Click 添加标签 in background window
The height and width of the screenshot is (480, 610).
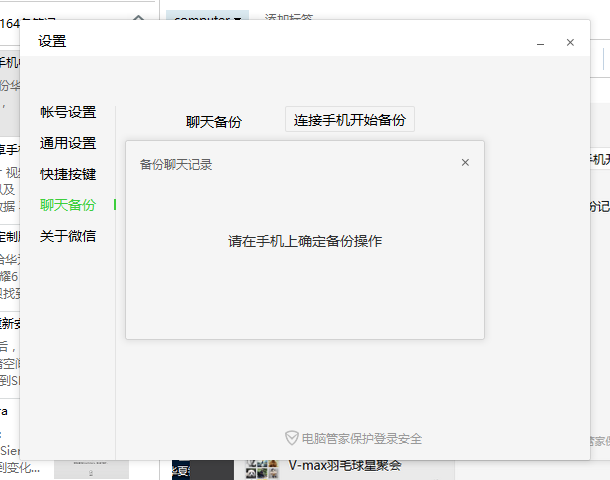click(x=289, y=17)
